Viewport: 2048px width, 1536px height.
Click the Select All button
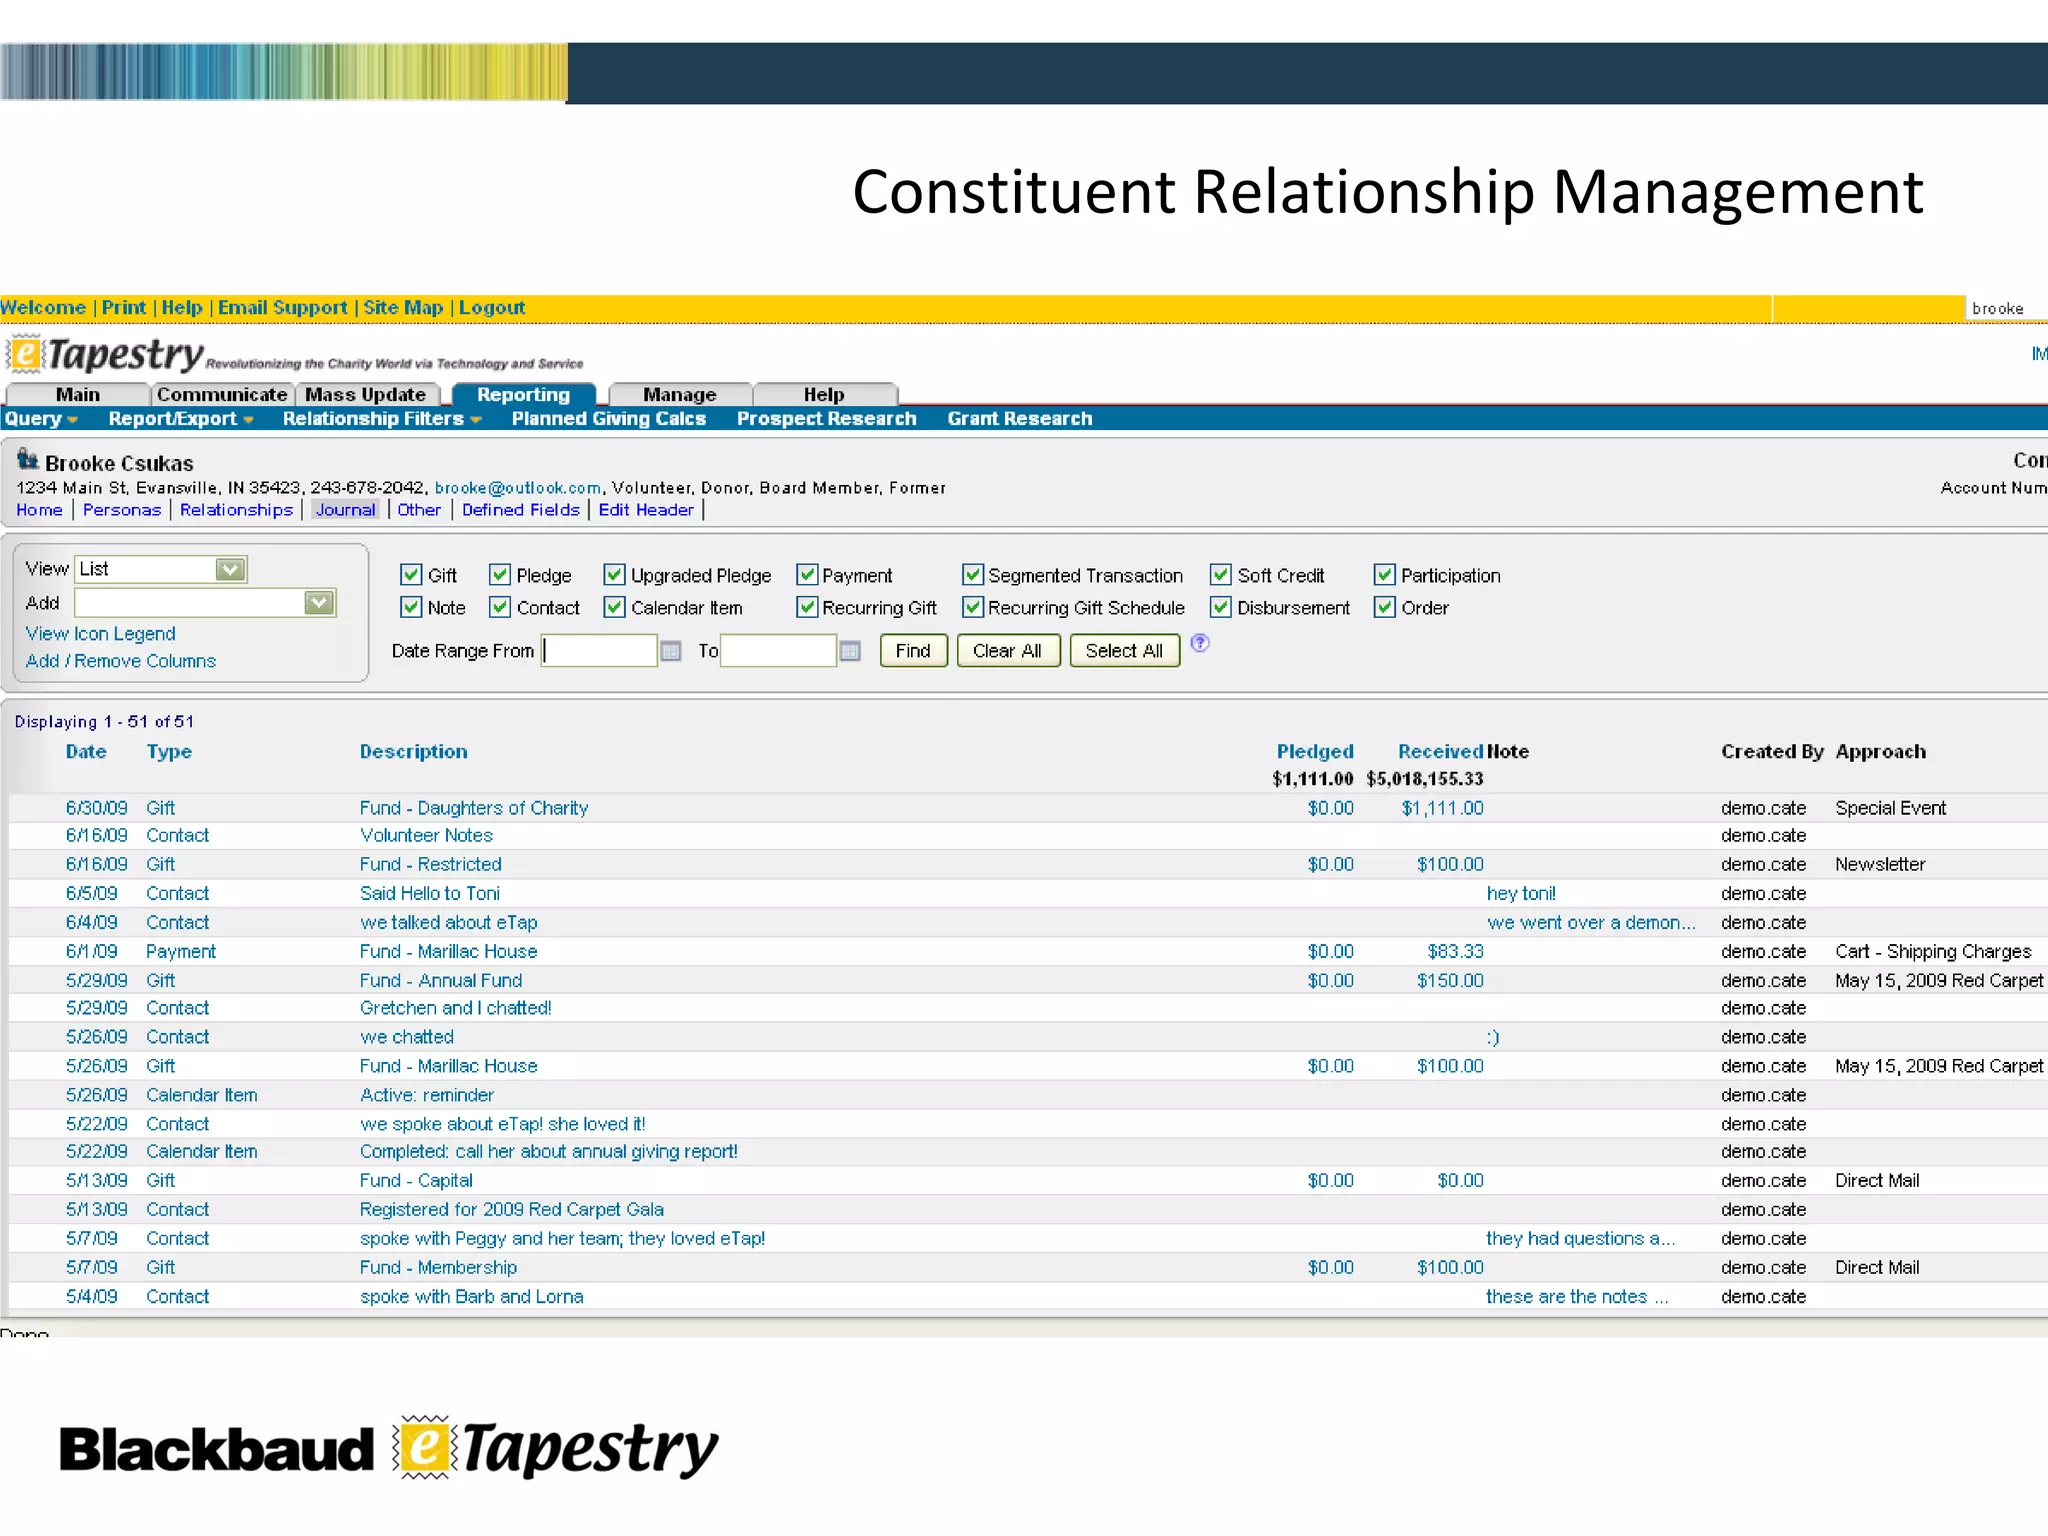tap(1124, 651)
